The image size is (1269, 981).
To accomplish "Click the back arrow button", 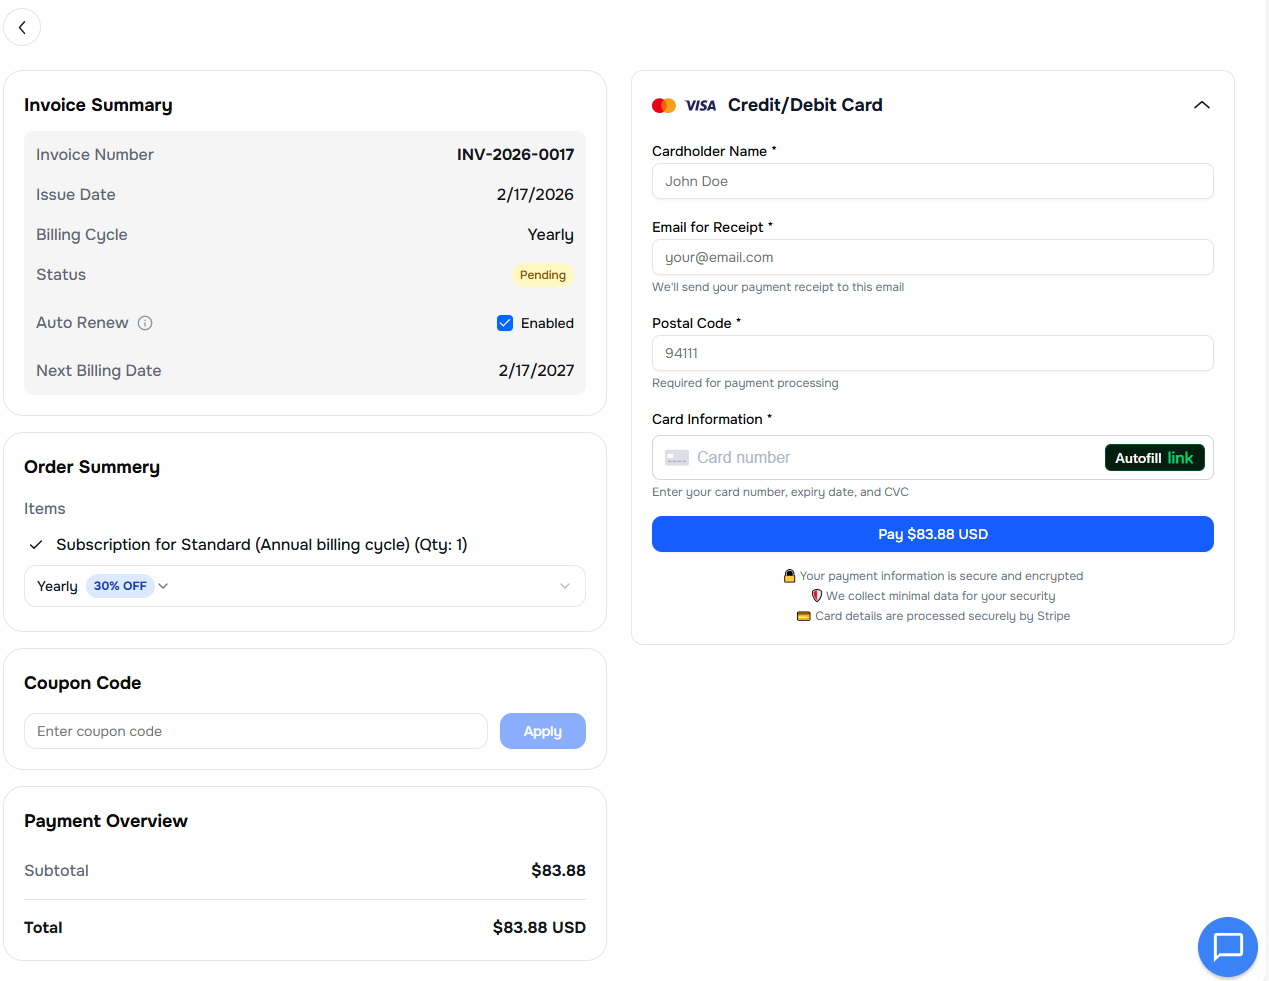I will point(22,27).
